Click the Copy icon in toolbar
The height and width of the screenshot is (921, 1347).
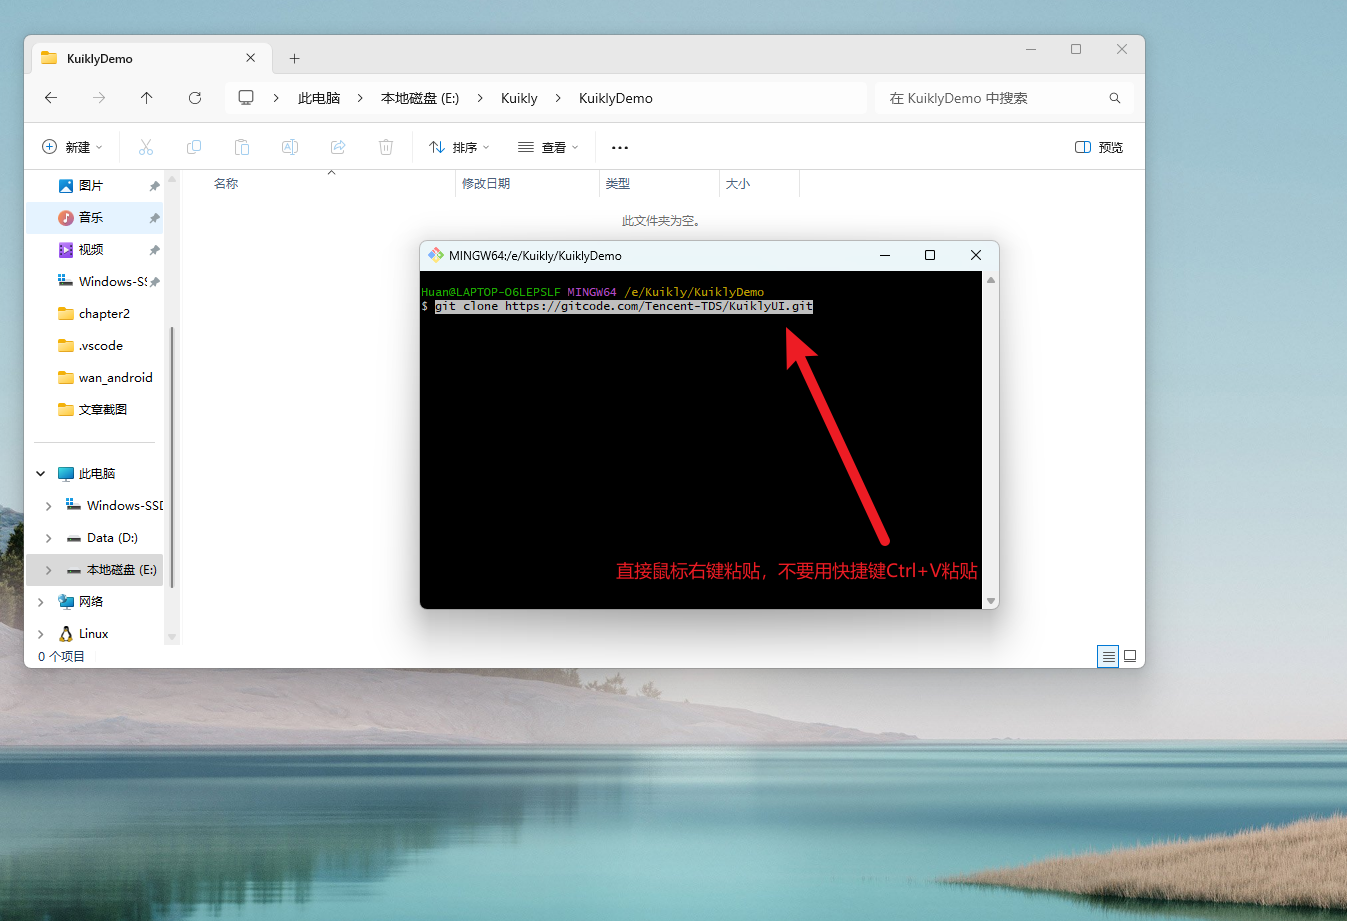click(x=194, y=147)
